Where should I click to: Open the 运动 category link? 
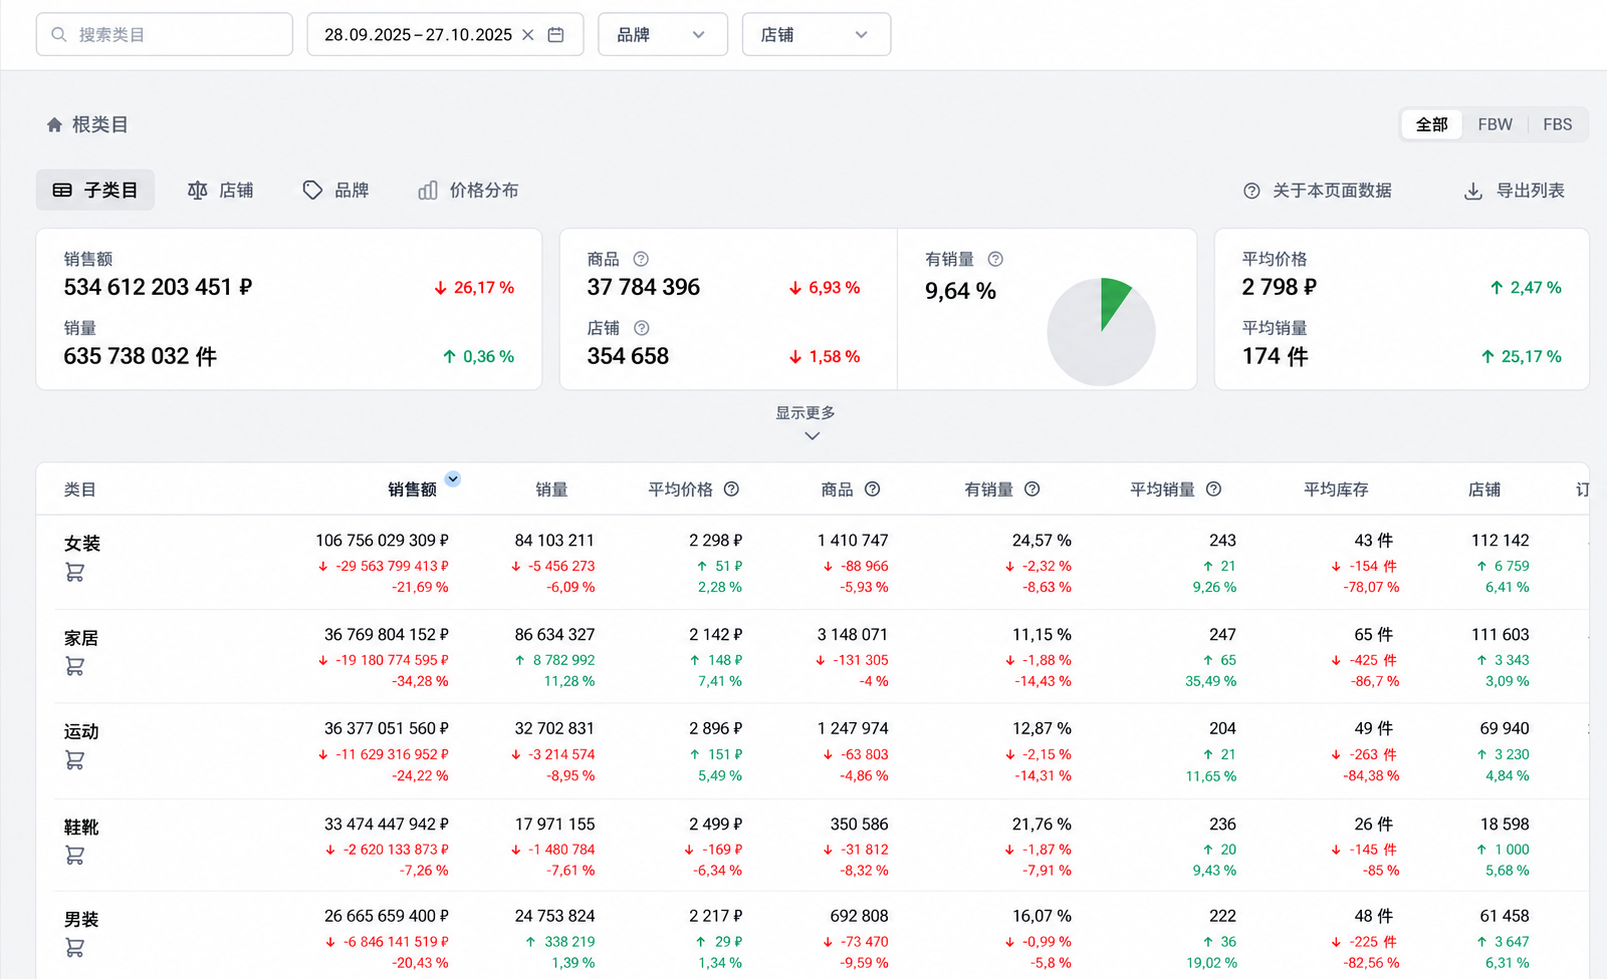pyautogui.click(x=82, y=731)
